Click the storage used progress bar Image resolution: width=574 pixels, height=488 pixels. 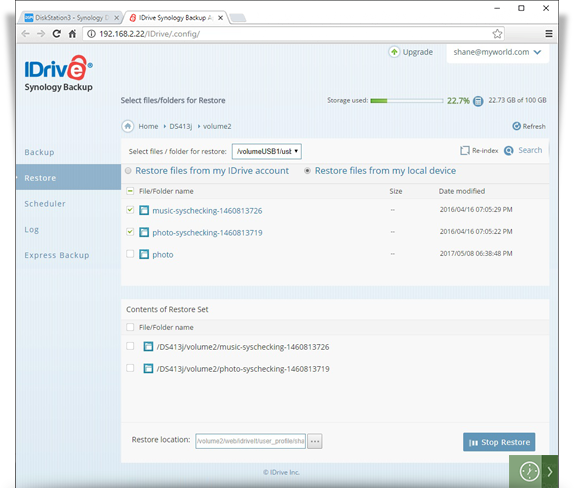[406, 101]
